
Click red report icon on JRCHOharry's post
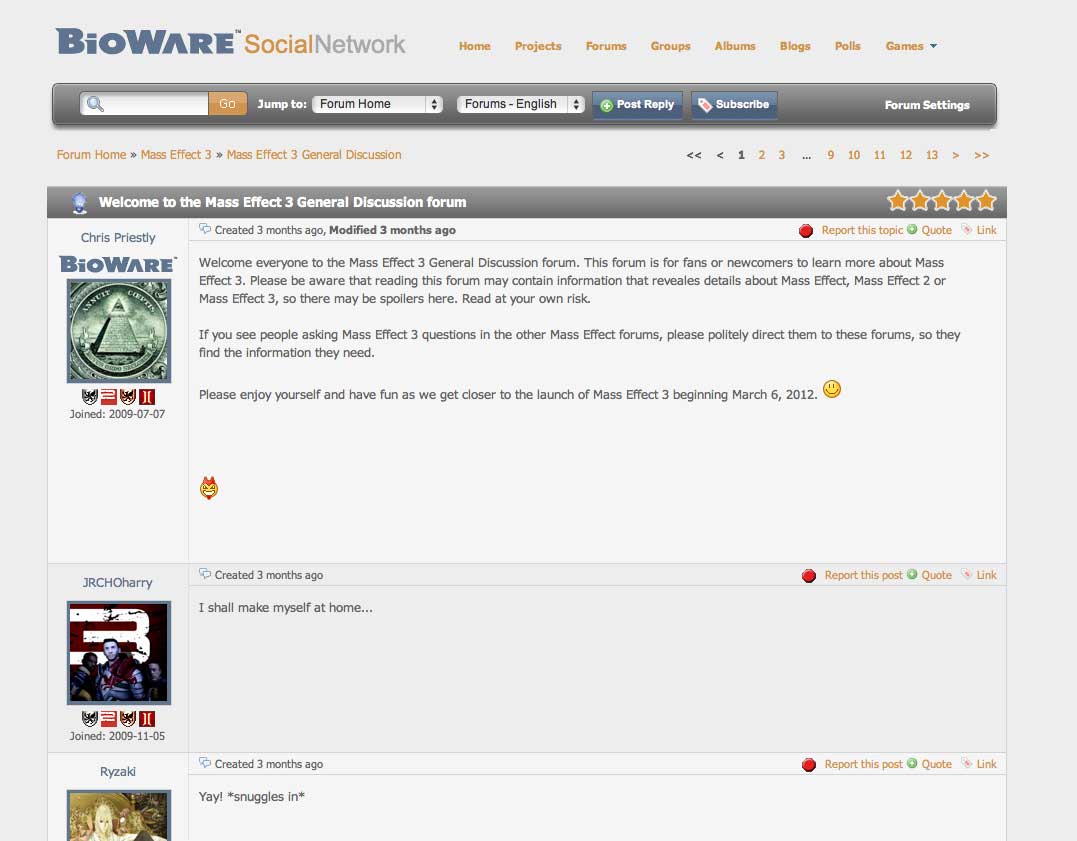(x=808, y=576)
